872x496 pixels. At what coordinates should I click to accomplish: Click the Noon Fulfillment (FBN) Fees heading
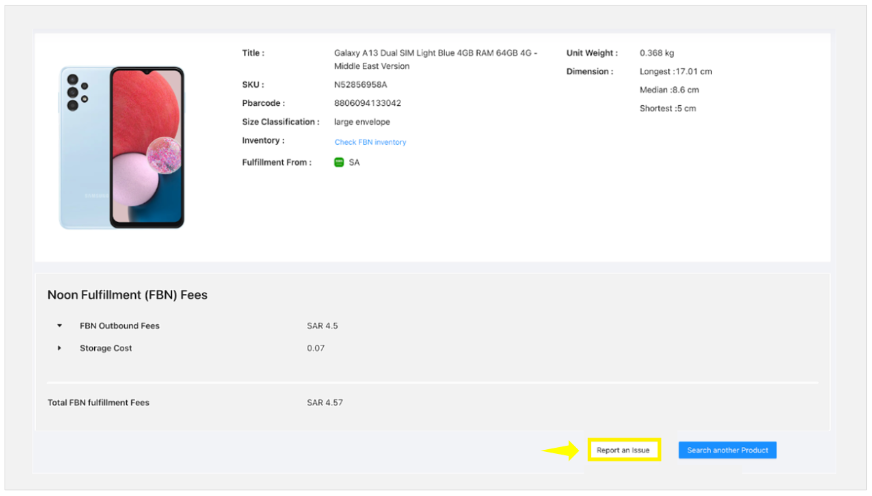(127, 295)
